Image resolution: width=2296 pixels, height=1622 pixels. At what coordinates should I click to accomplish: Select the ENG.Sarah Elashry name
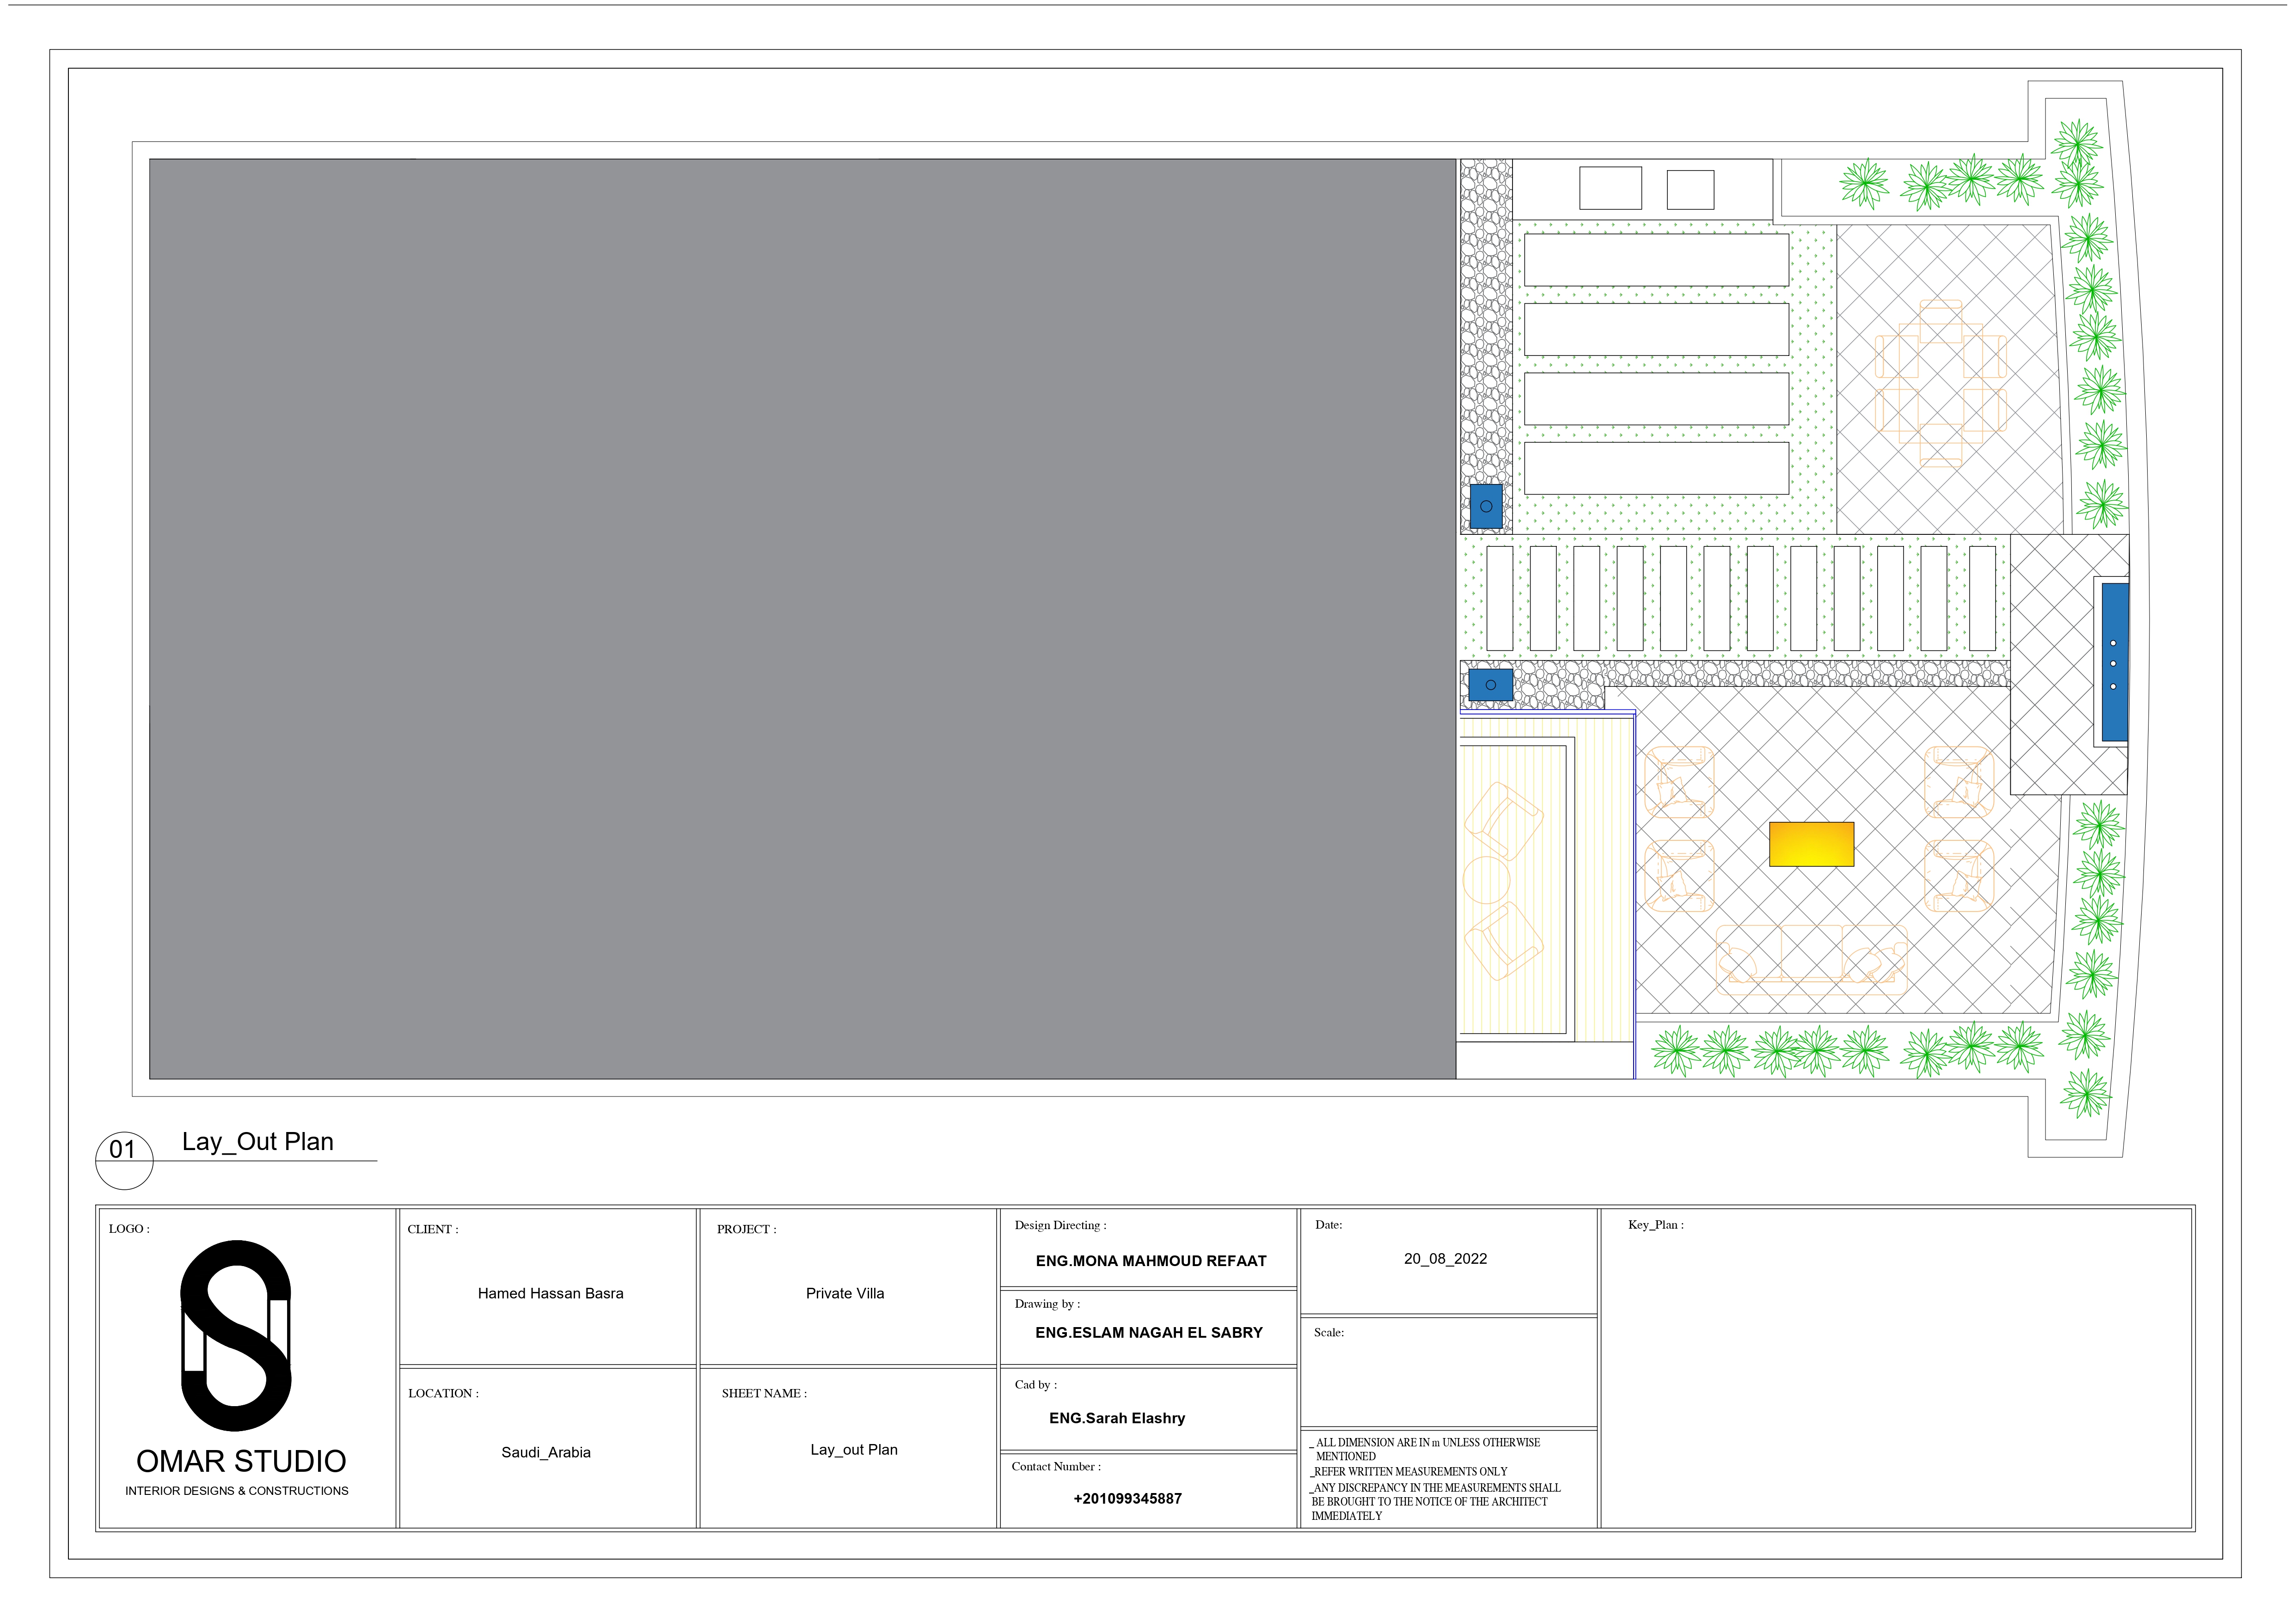[1116, 1418]
